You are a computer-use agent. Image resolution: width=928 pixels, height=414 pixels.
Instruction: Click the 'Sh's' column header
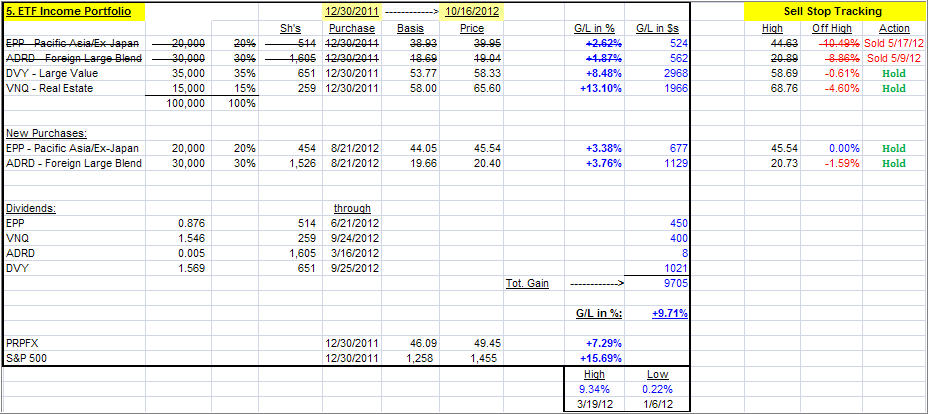point(289,28)
